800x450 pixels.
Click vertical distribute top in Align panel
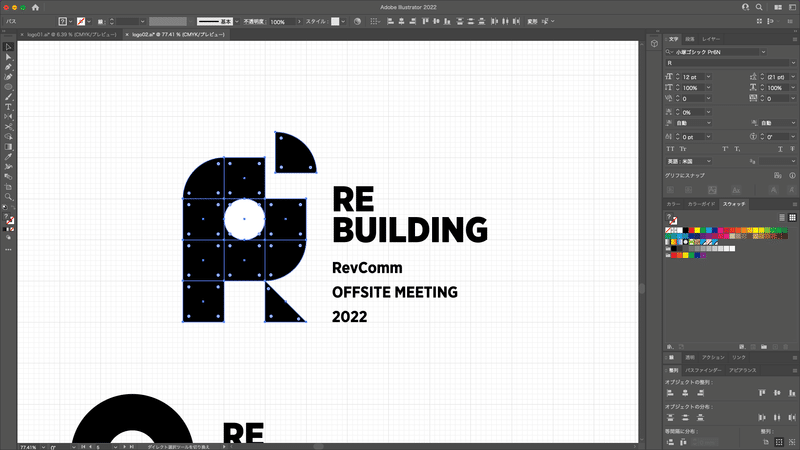(x=670, y=417)
